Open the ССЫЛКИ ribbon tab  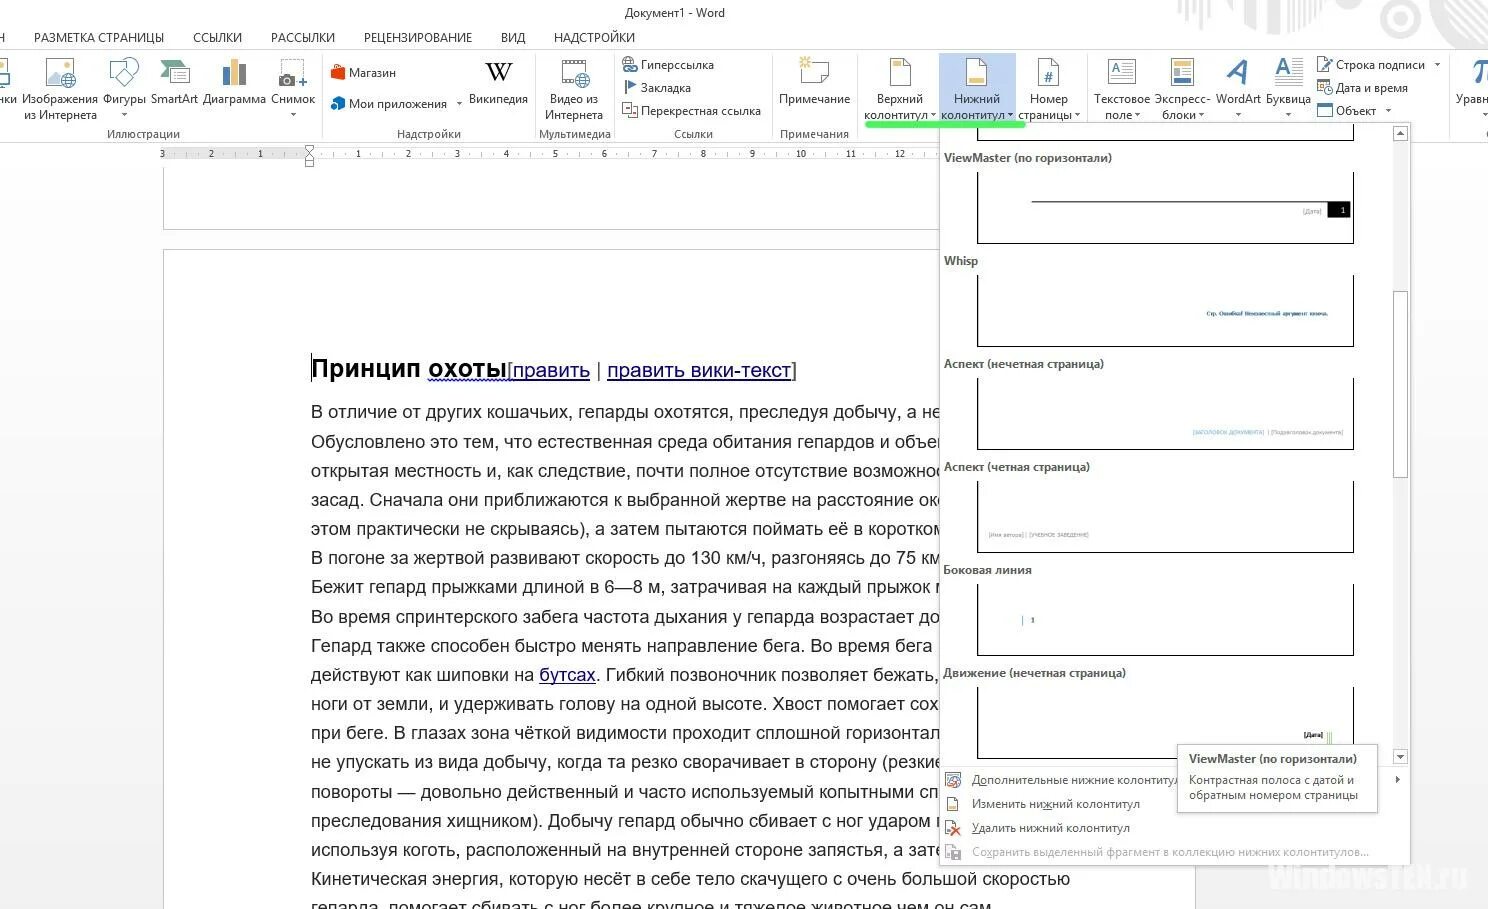coord(217,37)
